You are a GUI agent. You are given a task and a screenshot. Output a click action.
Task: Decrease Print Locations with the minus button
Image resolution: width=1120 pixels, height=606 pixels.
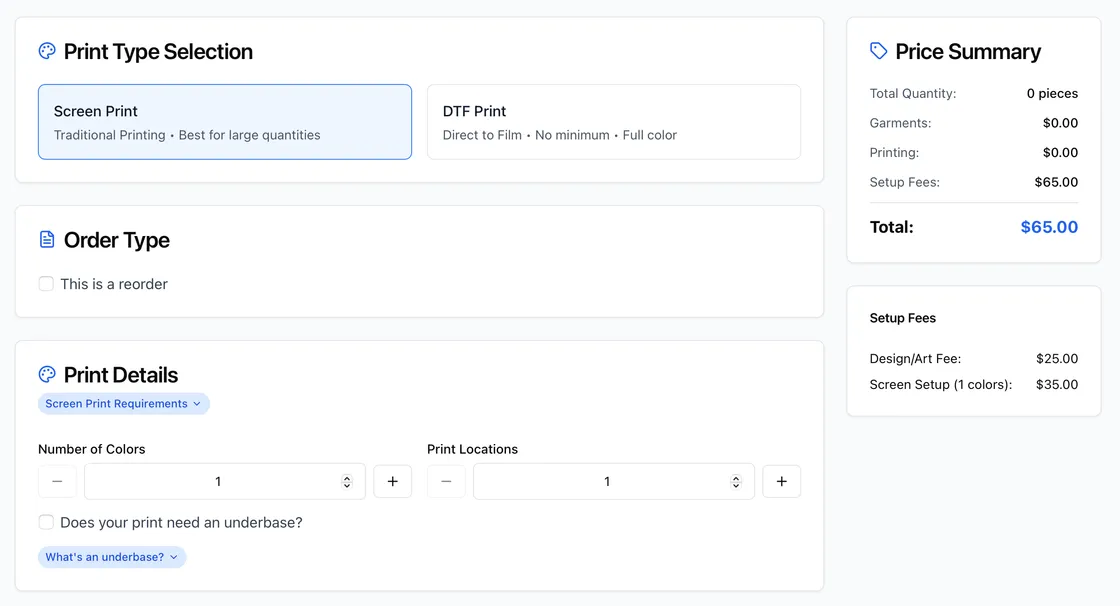coord(446,481)
